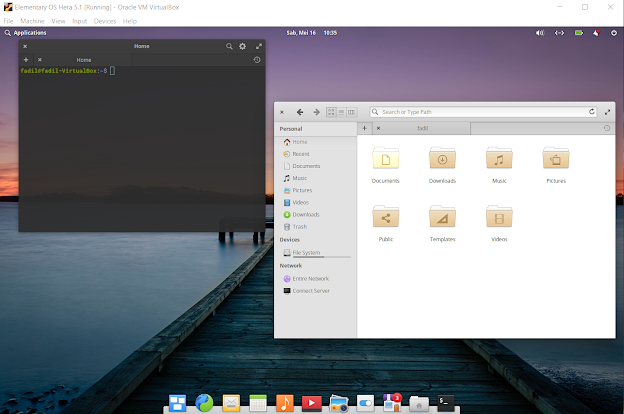Select the Templates folder icon
Image resolution: width=624 pixels, height=414 pixels.
click(442, 217)
